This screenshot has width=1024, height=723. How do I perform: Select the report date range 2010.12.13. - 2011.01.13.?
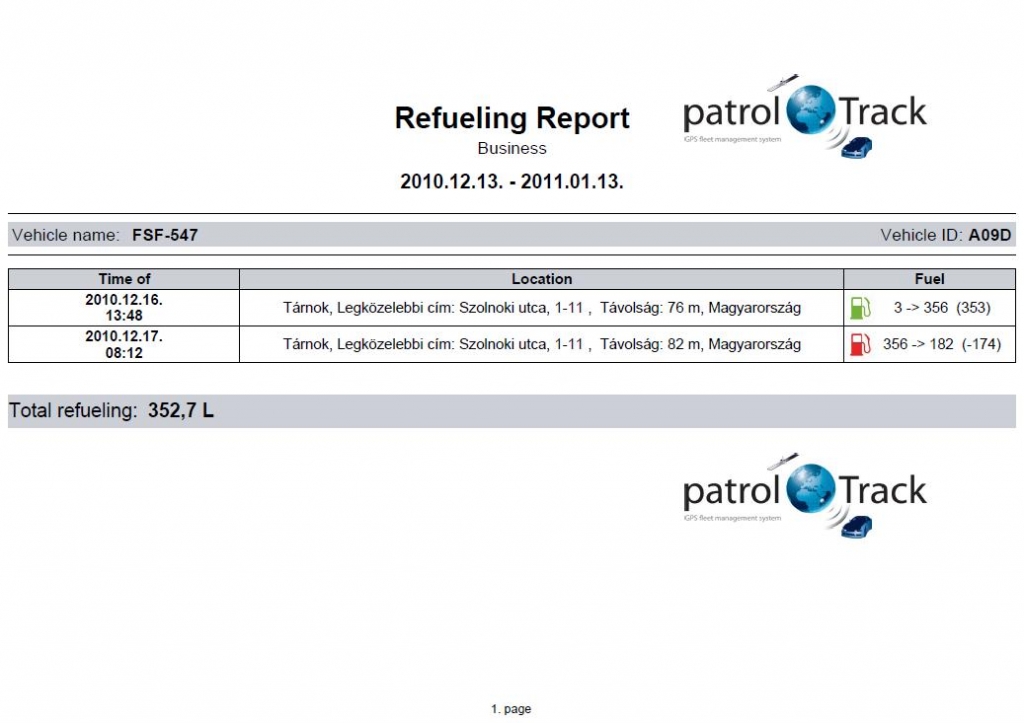coord(512,182)
